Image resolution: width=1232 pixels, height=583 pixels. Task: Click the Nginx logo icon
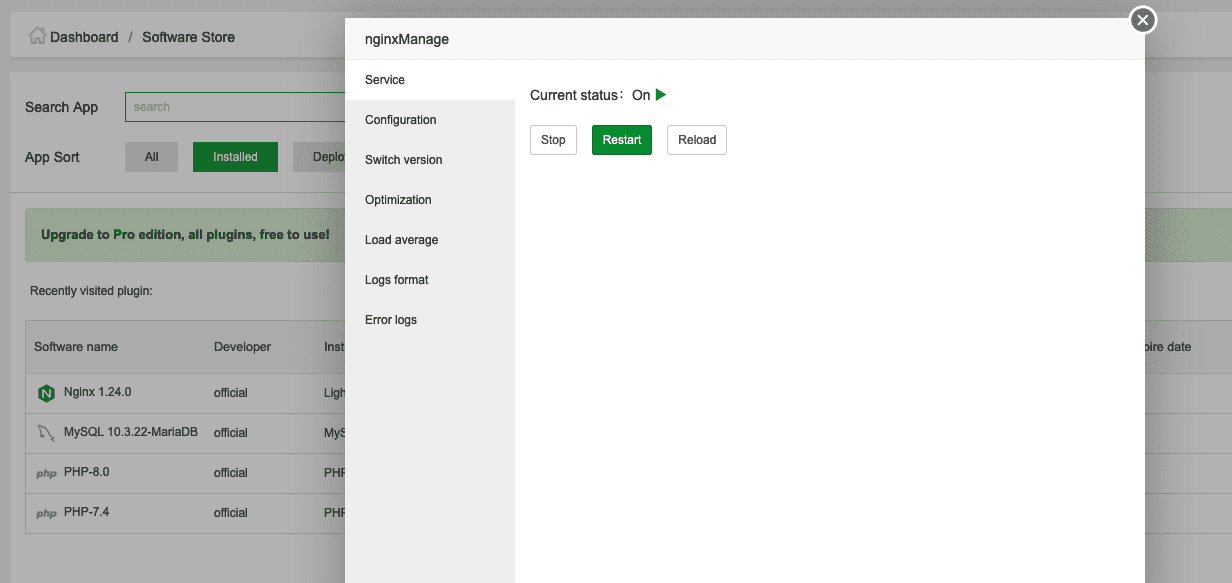pos(46,393)
